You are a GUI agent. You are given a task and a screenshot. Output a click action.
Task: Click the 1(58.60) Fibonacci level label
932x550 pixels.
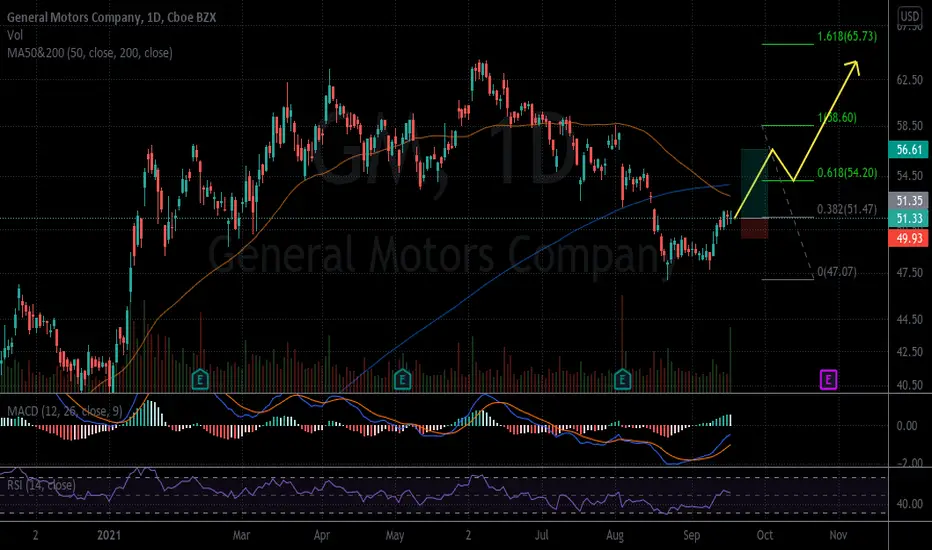837,118
